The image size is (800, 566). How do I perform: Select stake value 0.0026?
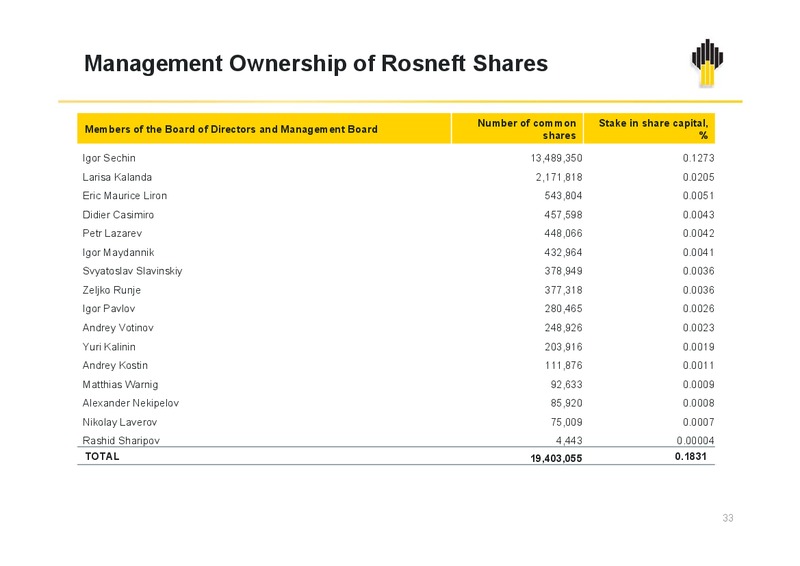tap(698, 309)
